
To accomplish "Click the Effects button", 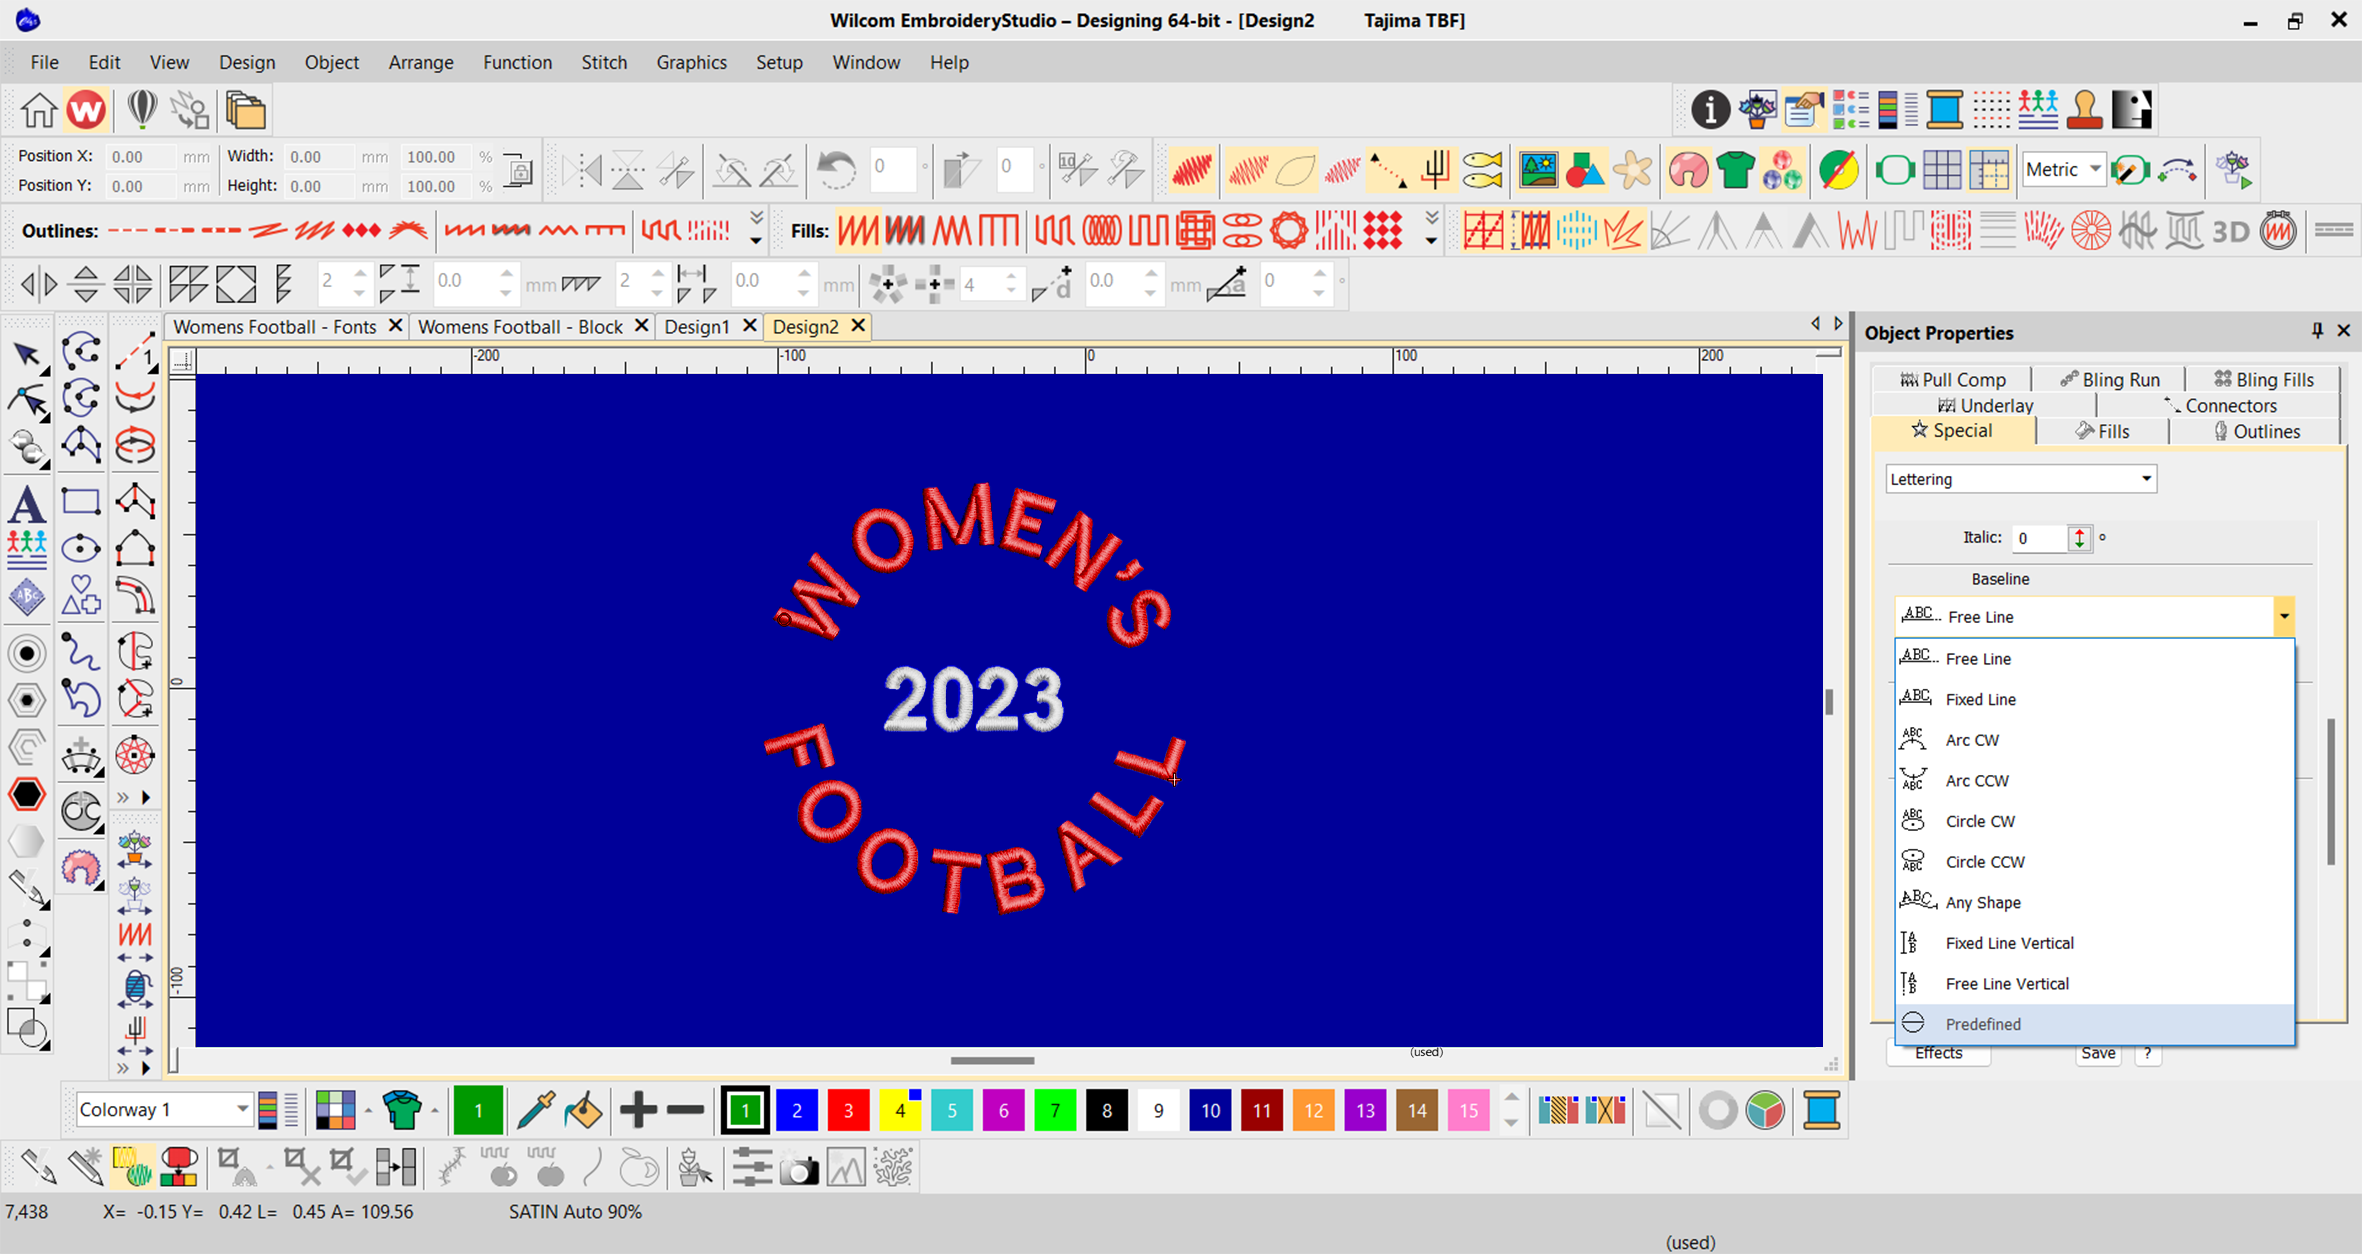I will point(1938,1053).
